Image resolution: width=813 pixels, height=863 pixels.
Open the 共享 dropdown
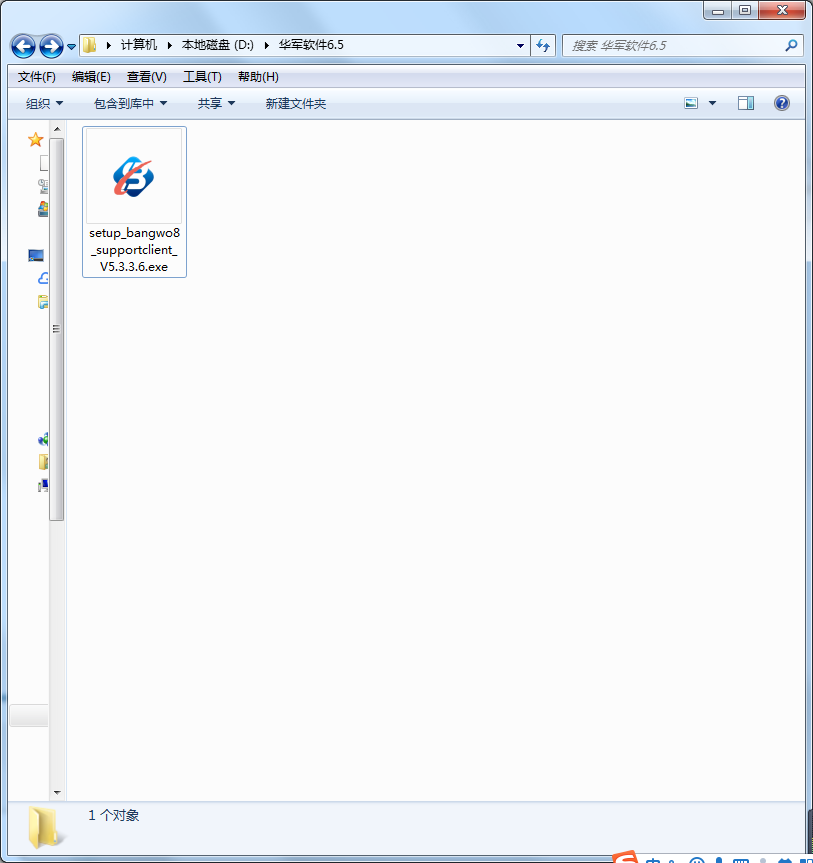click(x=216, y=103)
